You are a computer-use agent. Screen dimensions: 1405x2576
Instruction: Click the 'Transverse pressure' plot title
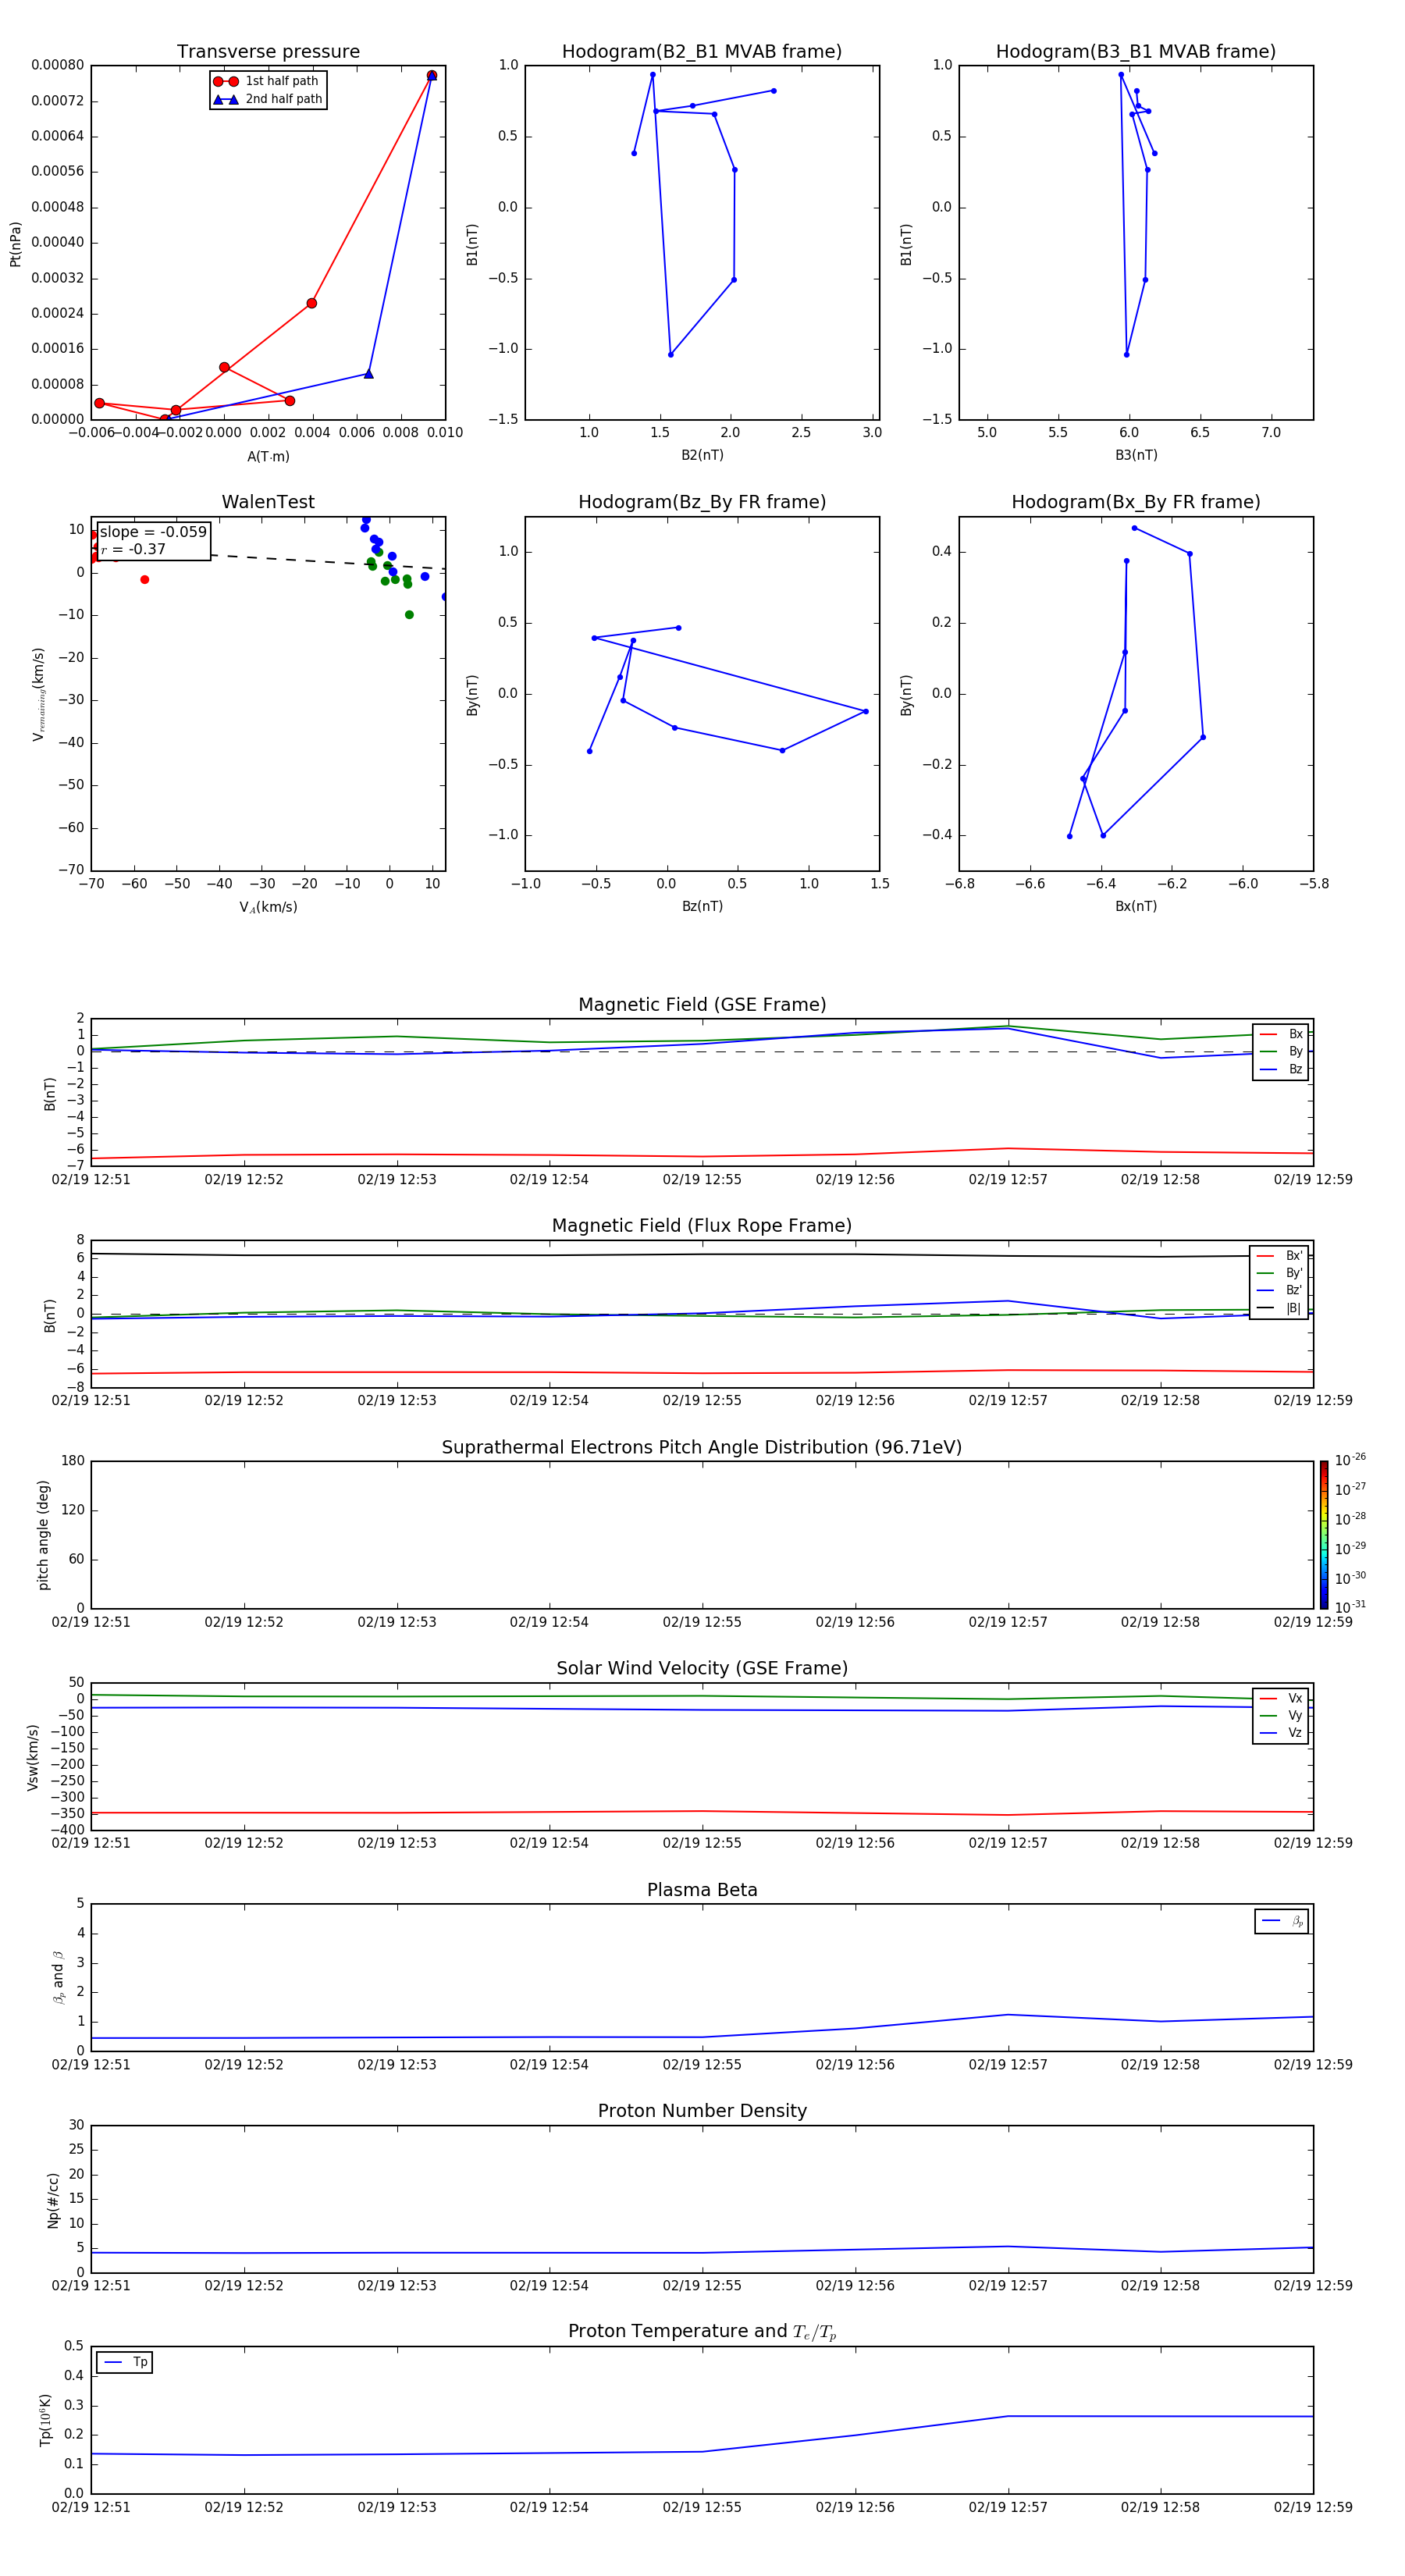click(268, 52)
